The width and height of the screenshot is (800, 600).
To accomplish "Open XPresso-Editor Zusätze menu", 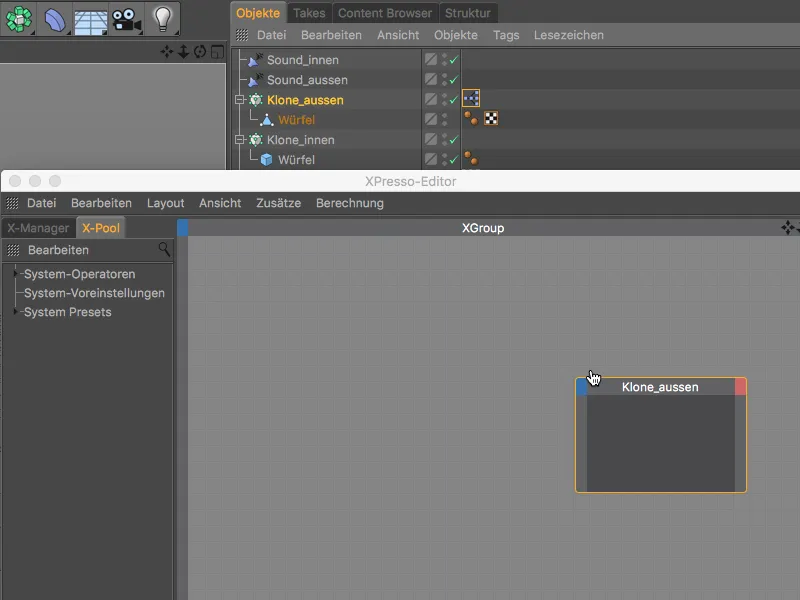I will pyautogui.click(x=279, y=203).
